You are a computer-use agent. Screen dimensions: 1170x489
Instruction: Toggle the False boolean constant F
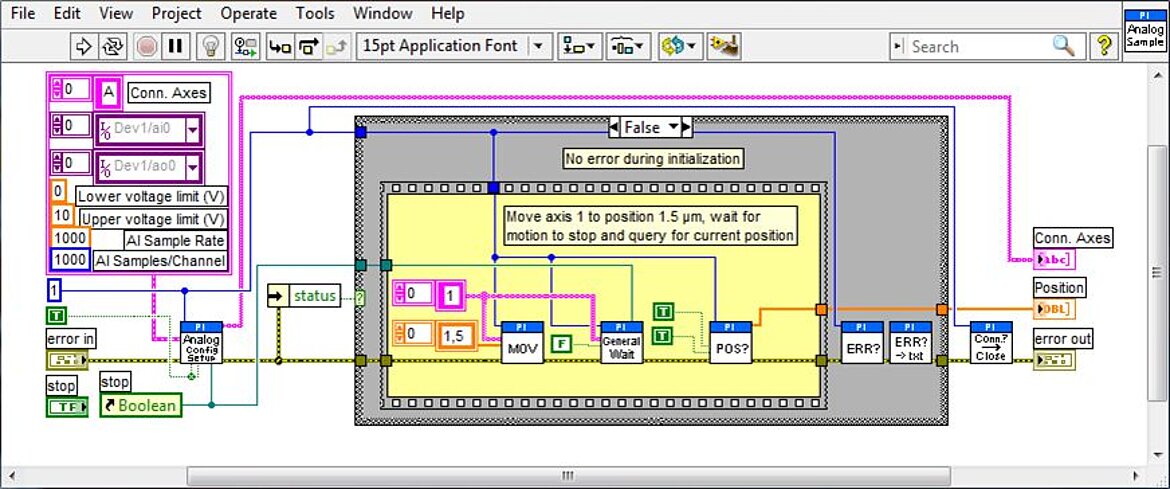pyautogui.click(x=561, y=344)
